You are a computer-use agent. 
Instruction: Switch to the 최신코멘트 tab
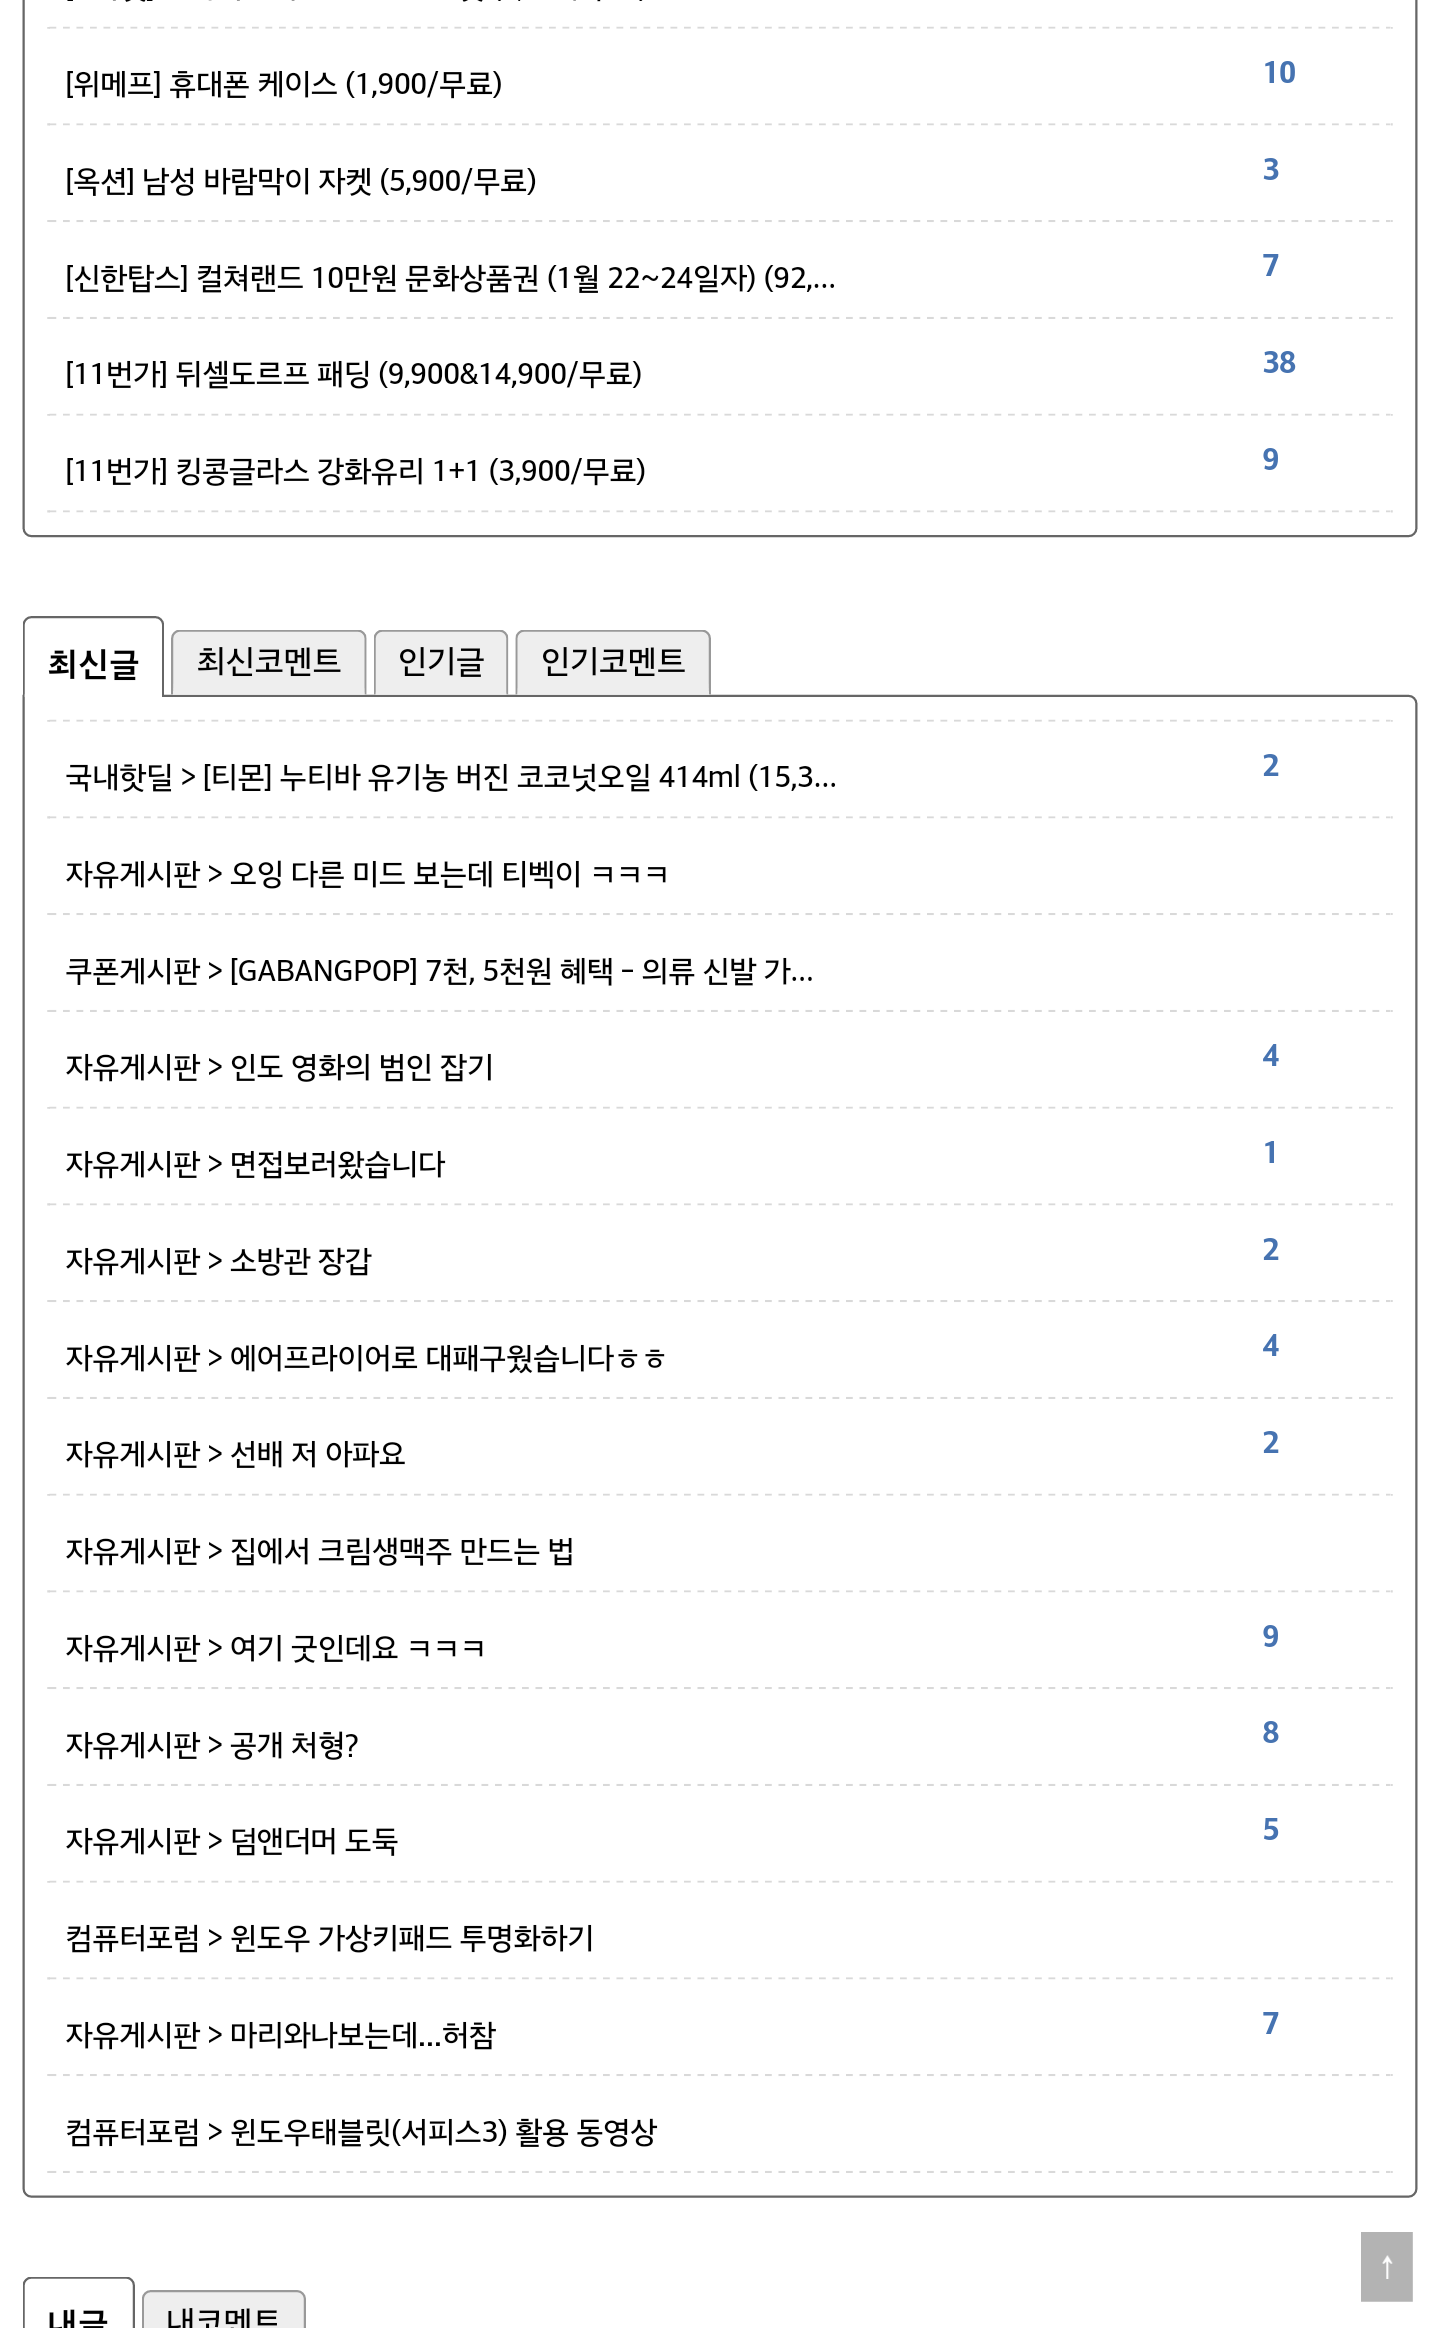[x=268, y=661]
